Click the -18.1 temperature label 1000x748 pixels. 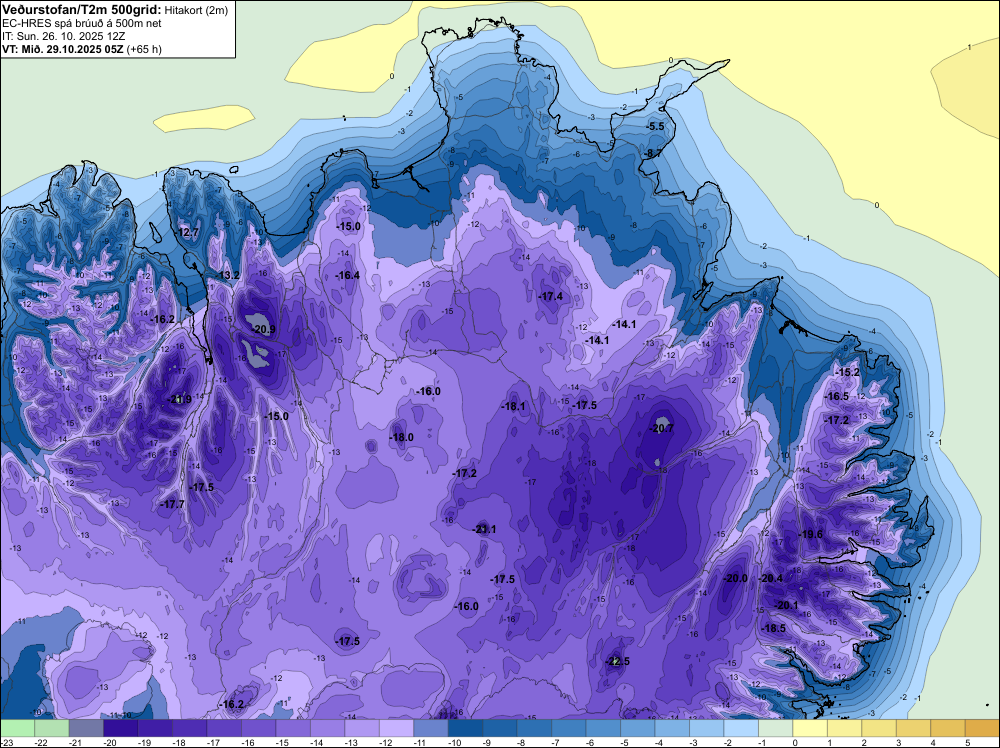pyautogui.click(x=513, y=406)
